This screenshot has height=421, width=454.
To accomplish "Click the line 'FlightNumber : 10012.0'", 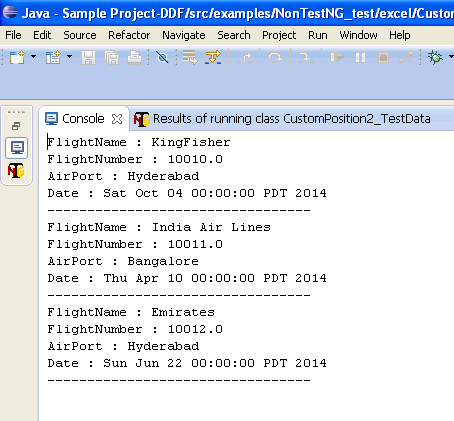I will [135, 329].
